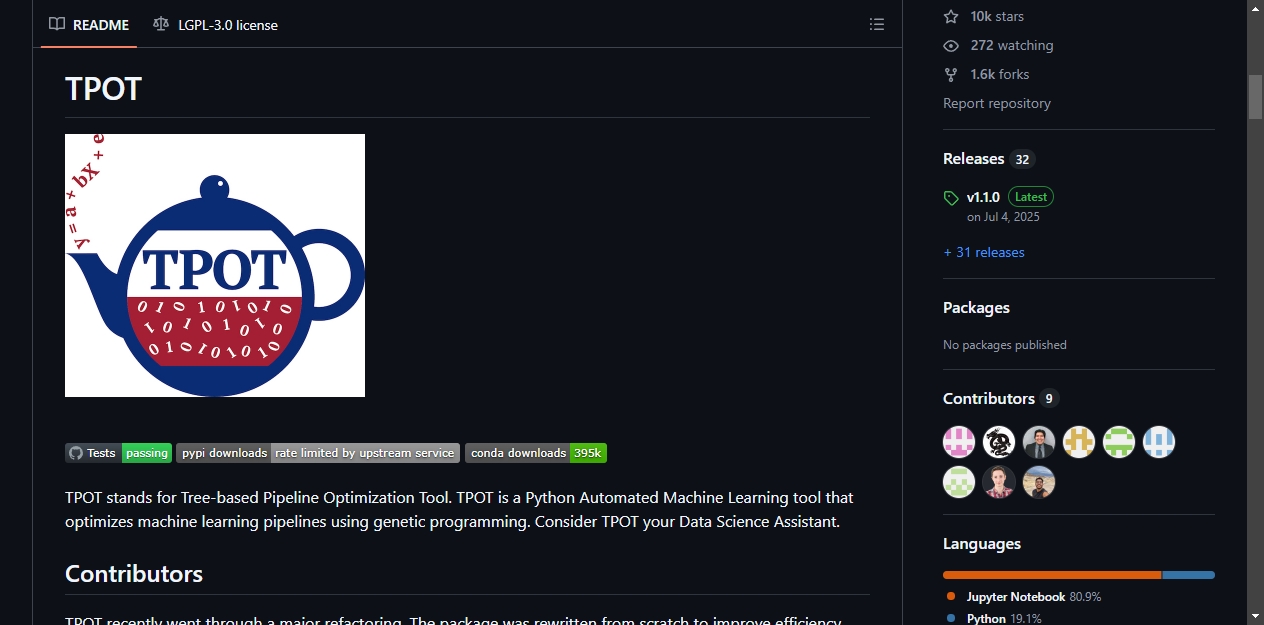The width and height of the screenshot is (1264, 625).
Task: Switch to the LGPL-3.0 license tab
Action: coord(215,25)
